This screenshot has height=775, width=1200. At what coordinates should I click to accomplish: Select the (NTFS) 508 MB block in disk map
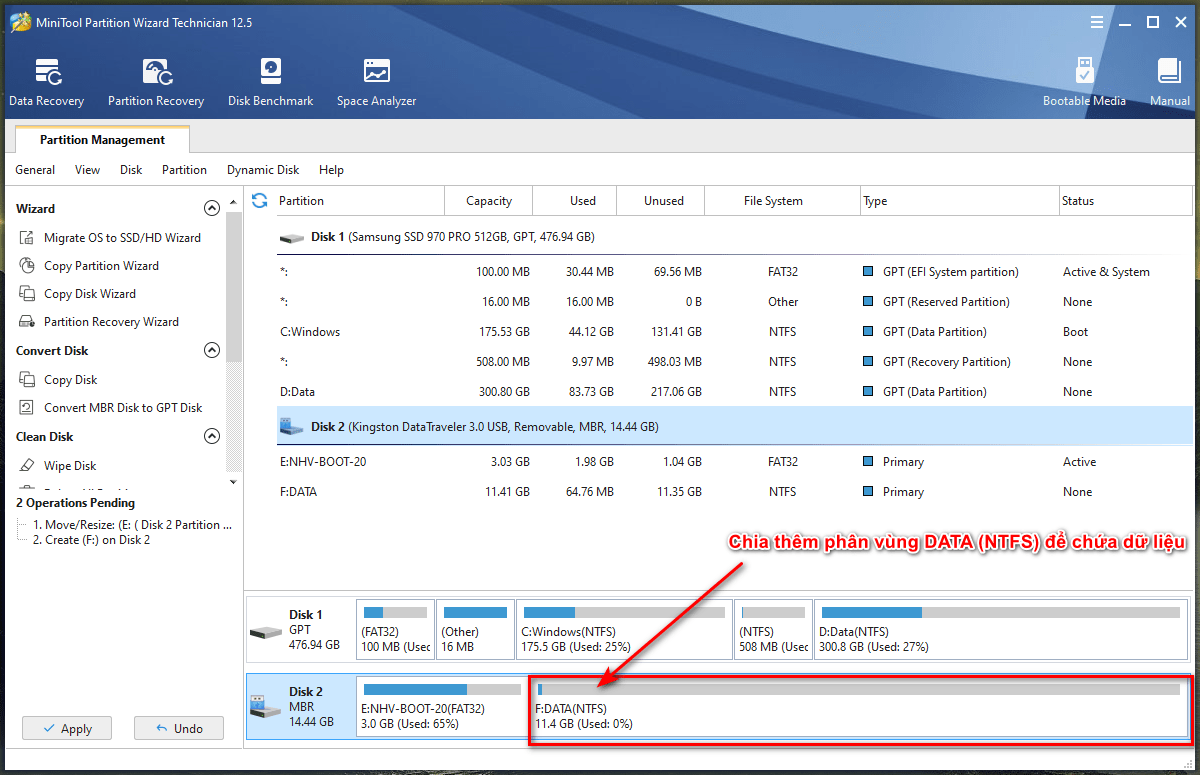[x=772, y=630]
